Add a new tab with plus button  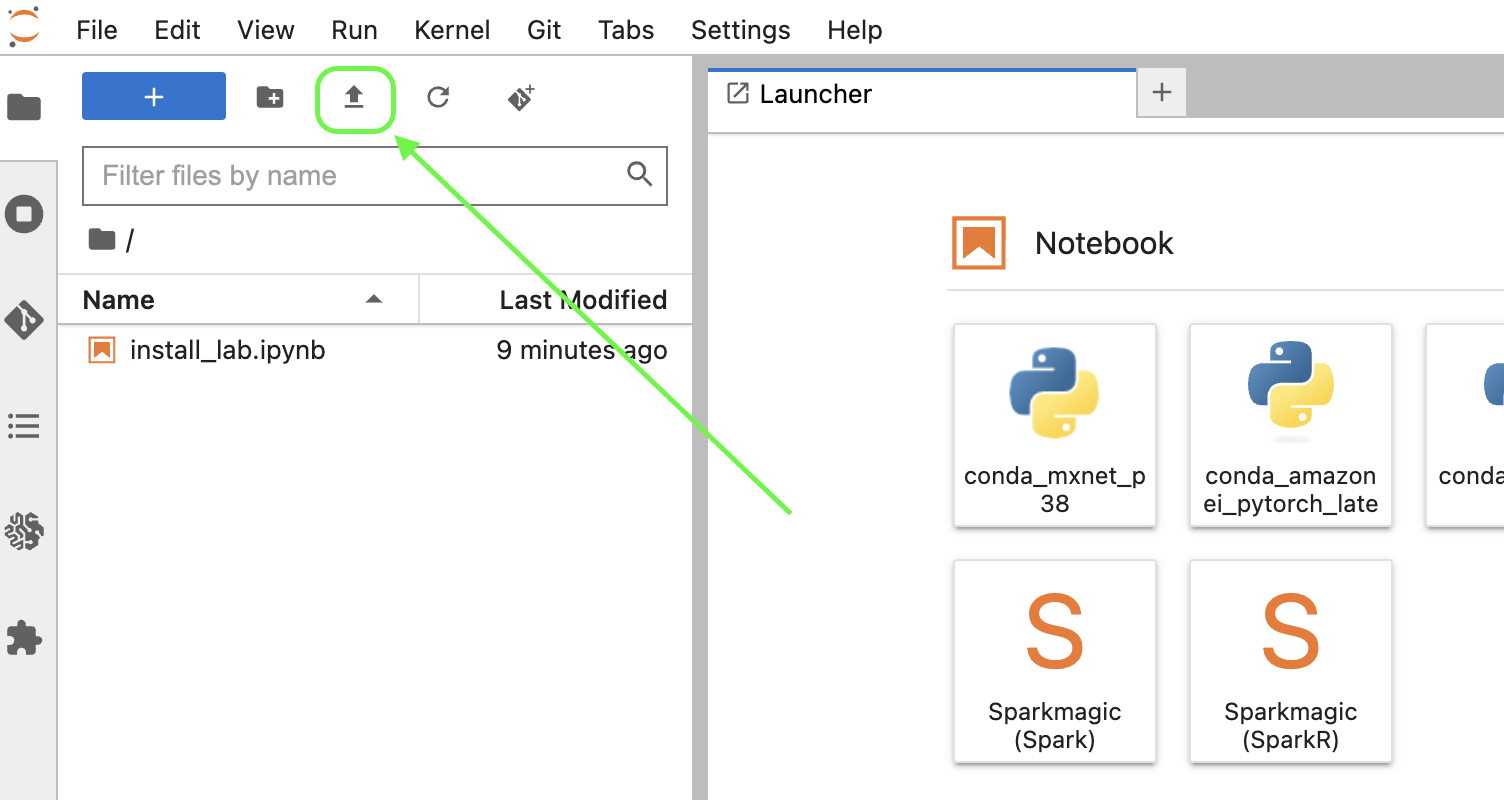[x=1162, y=93]
